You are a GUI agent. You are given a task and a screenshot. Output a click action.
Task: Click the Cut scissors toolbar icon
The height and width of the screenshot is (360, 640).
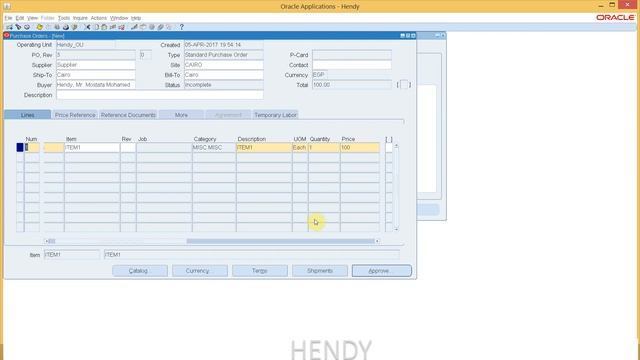(x=88, y=27)
